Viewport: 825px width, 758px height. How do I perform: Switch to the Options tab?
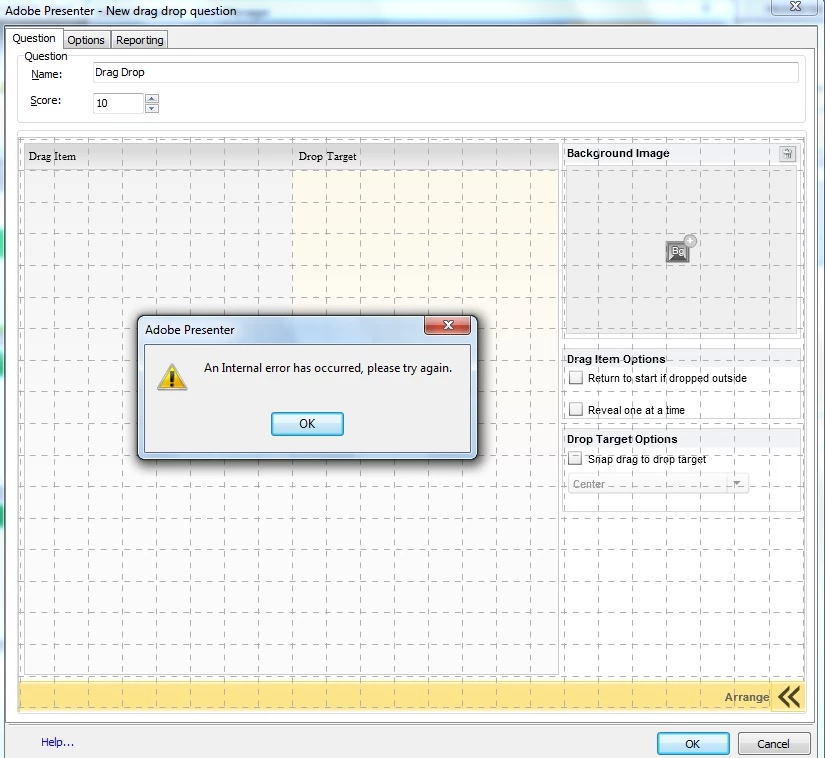(86, 40)
